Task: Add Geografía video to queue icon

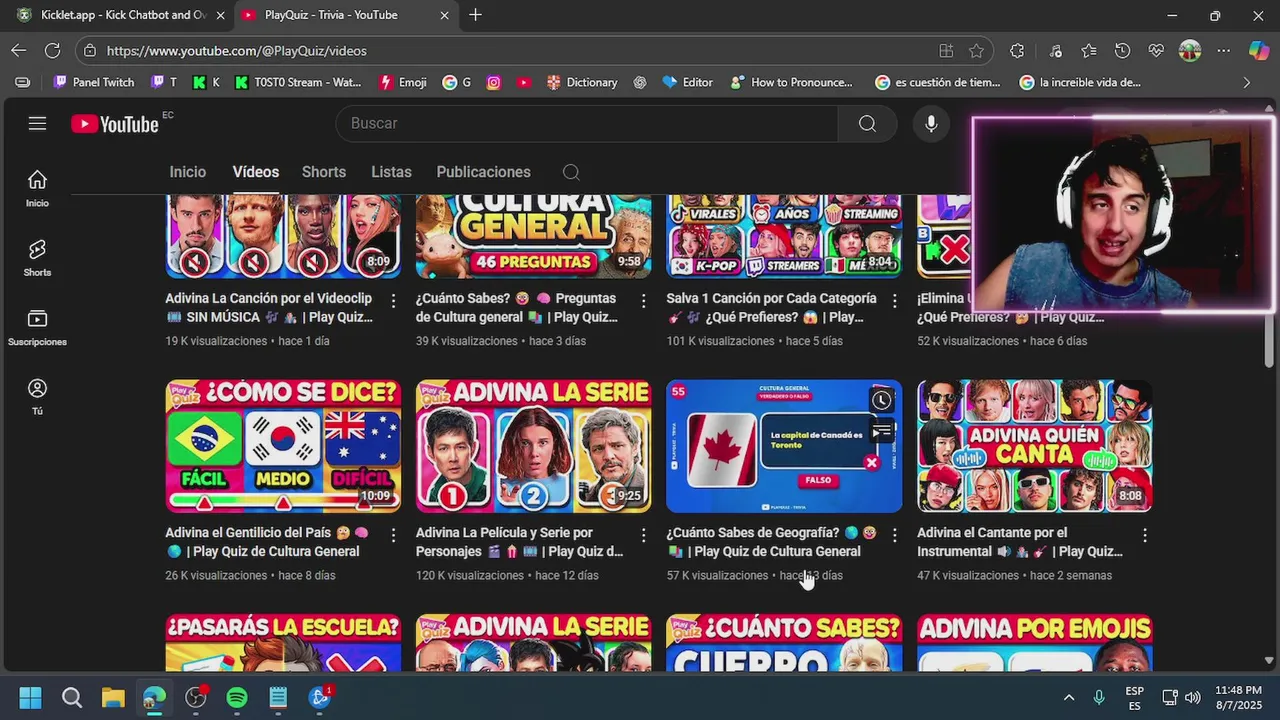Action: tap(881, 432)
